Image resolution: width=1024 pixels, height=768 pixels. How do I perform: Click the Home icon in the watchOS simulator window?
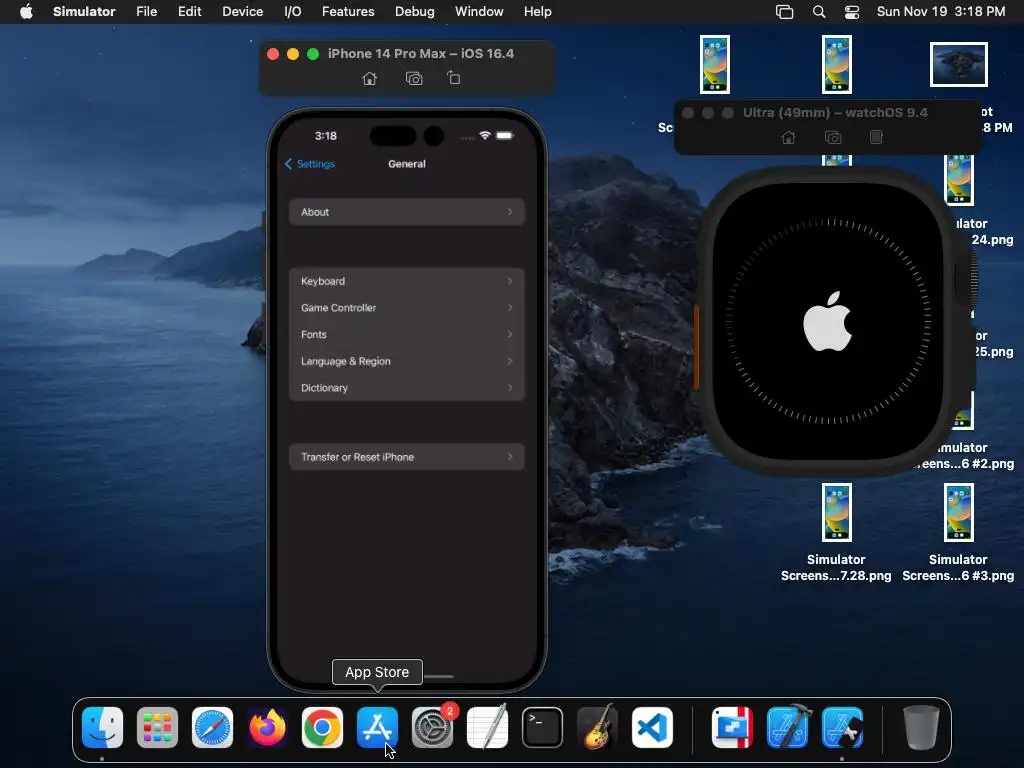tap(788, 137)
